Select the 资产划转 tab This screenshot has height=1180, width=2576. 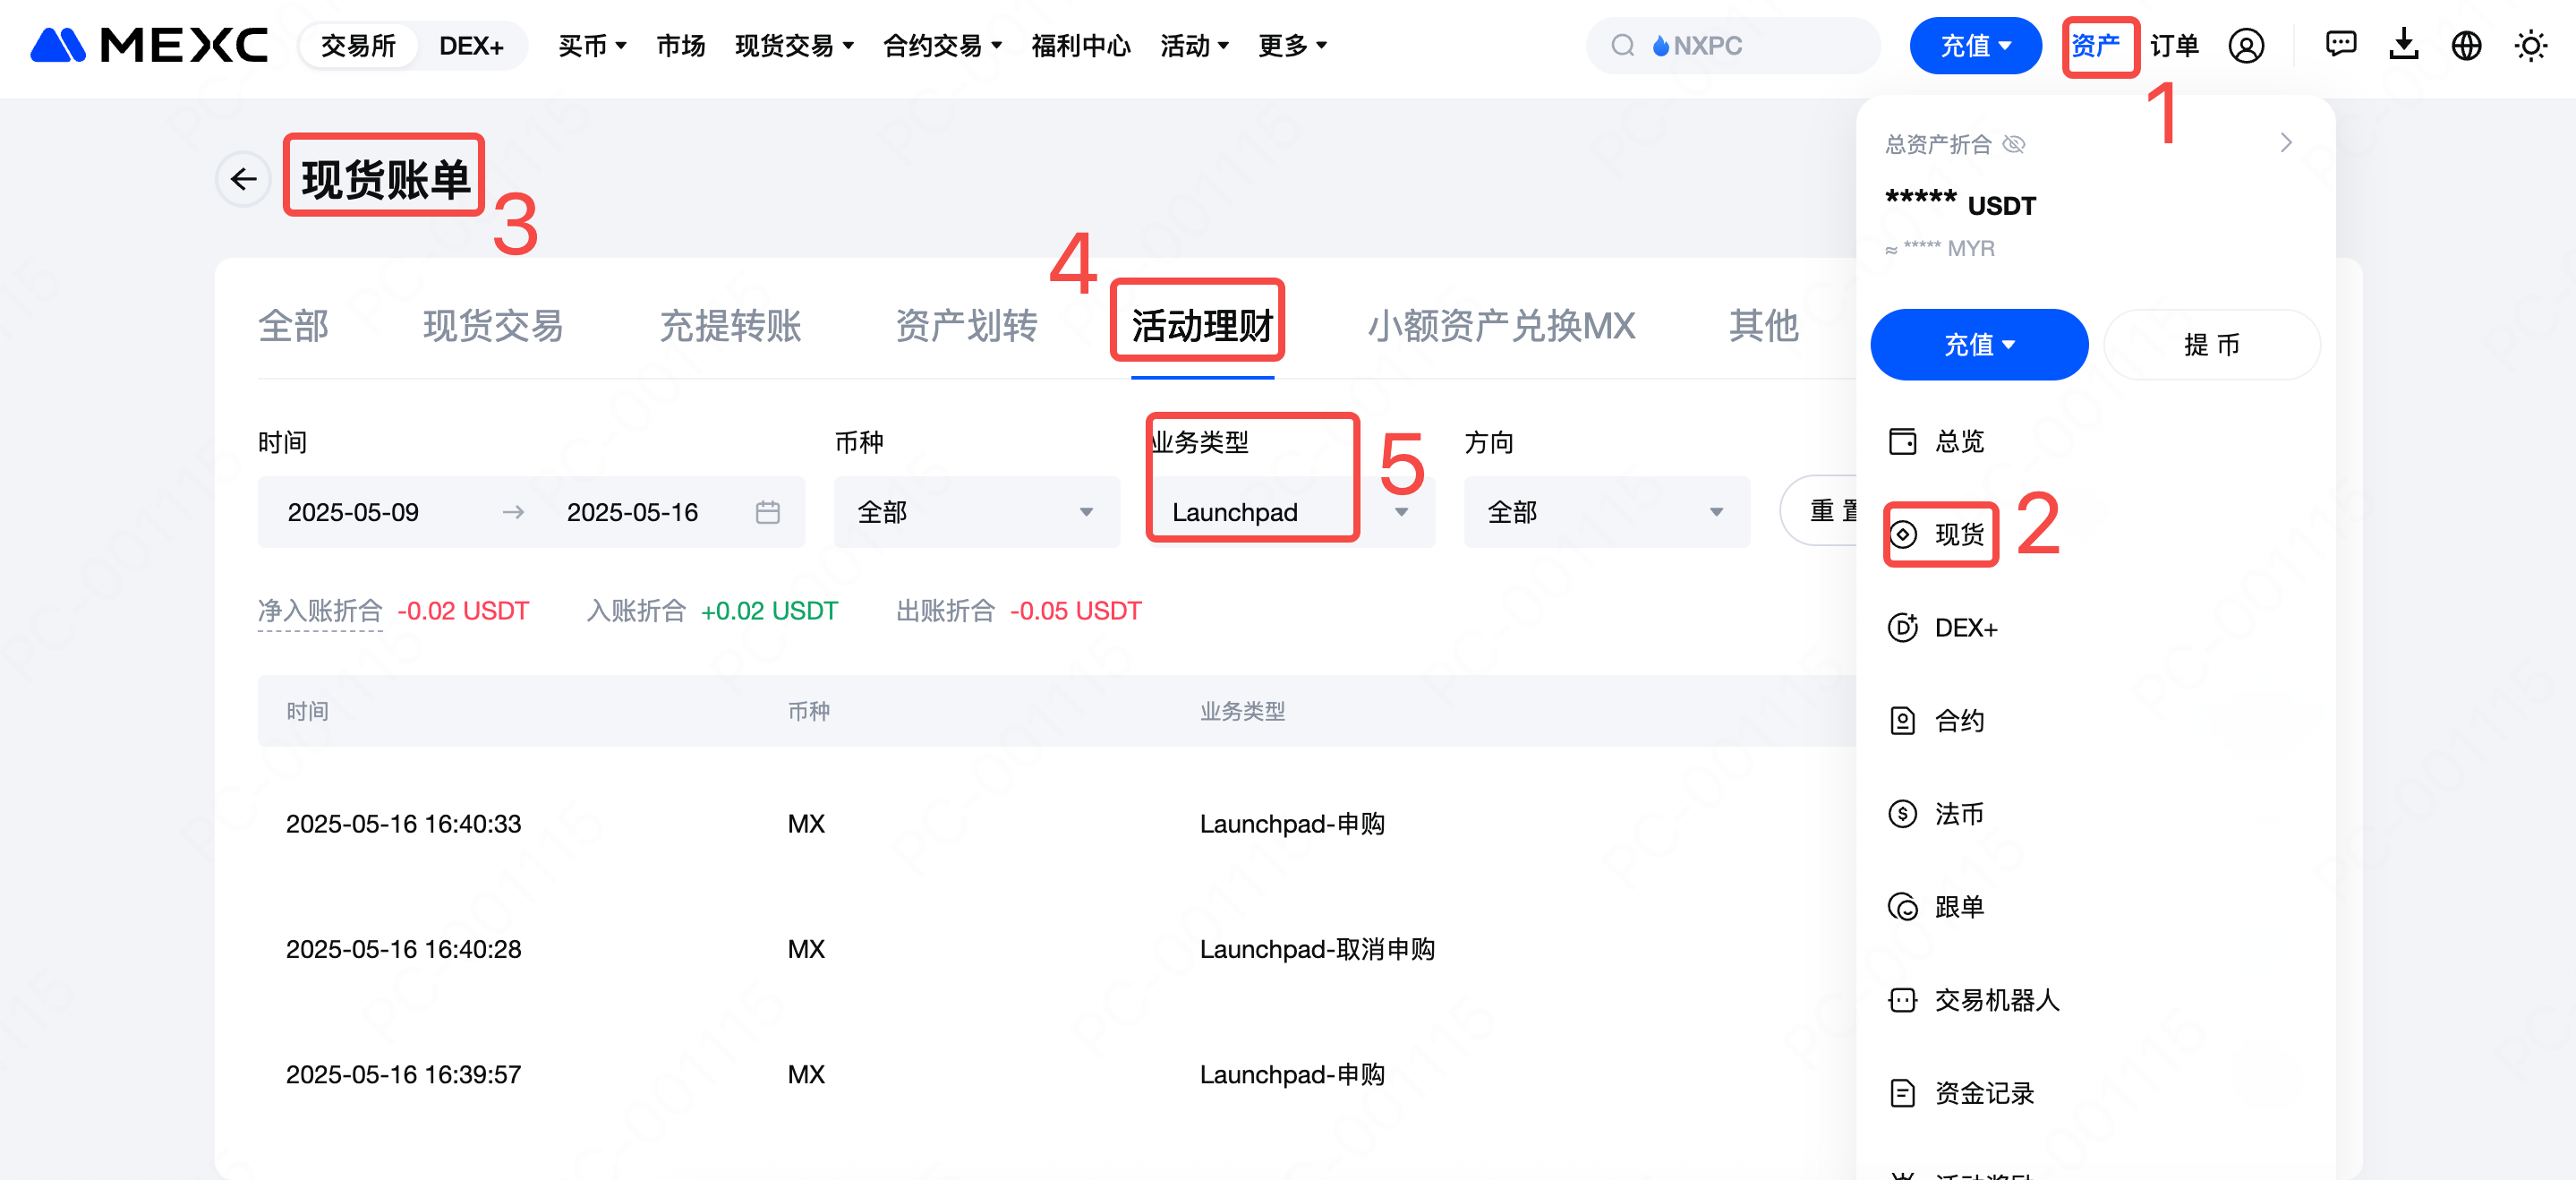tap(966, 325)
